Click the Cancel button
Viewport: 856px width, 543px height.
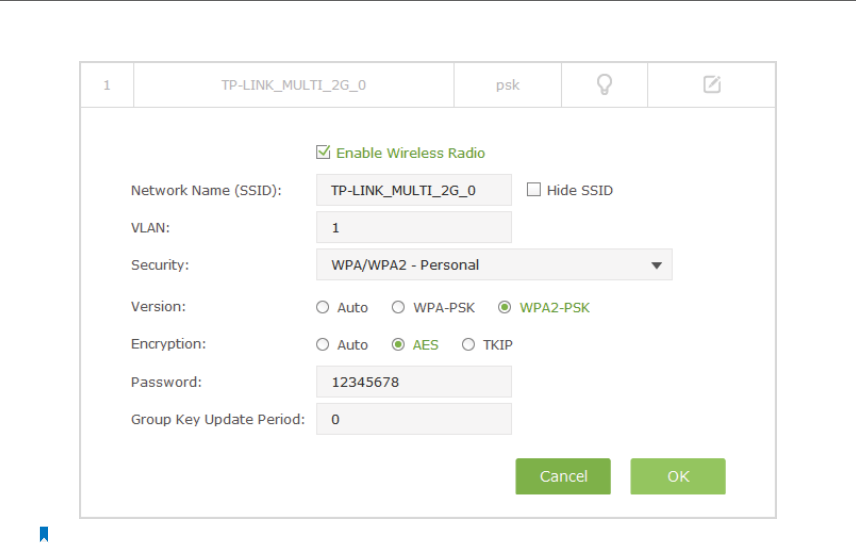click(563, 476)
